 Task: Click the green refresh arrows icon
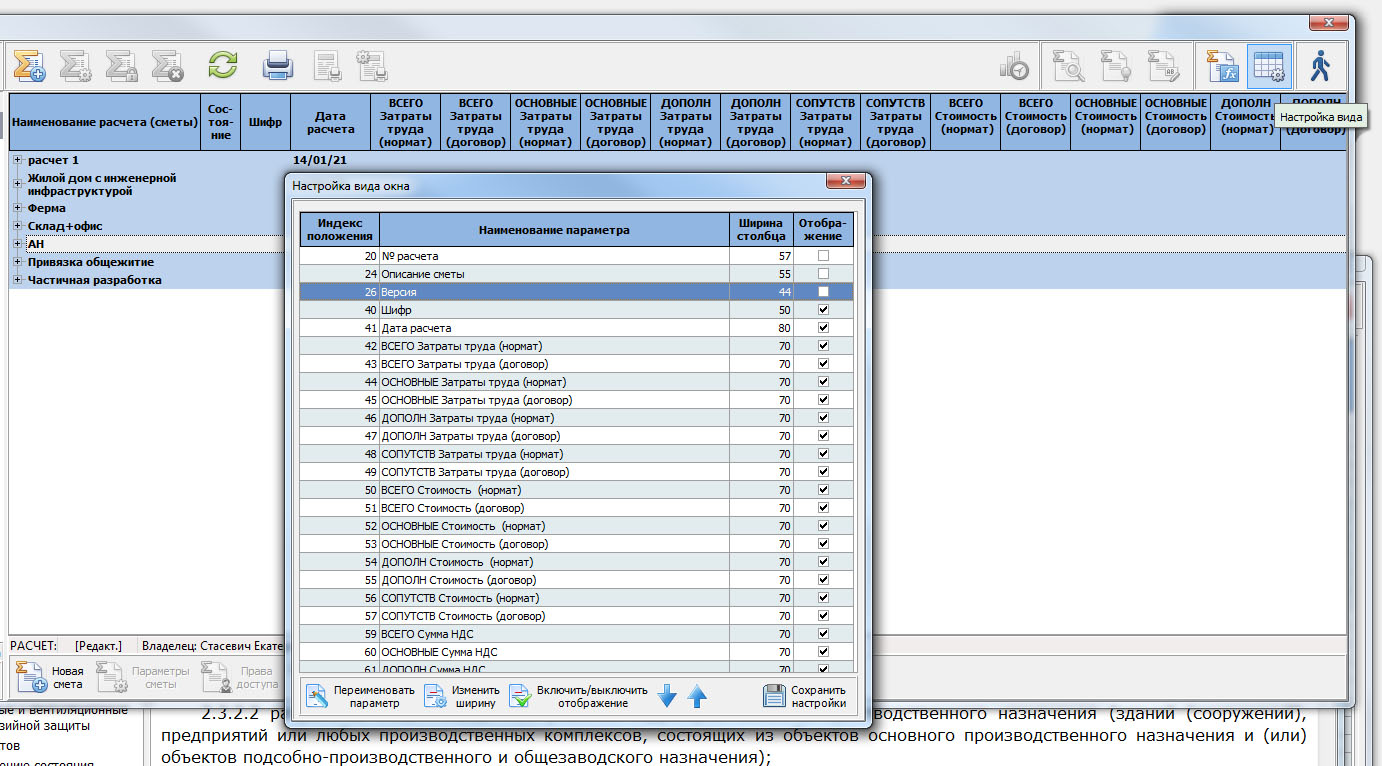[x=223, y=66]
